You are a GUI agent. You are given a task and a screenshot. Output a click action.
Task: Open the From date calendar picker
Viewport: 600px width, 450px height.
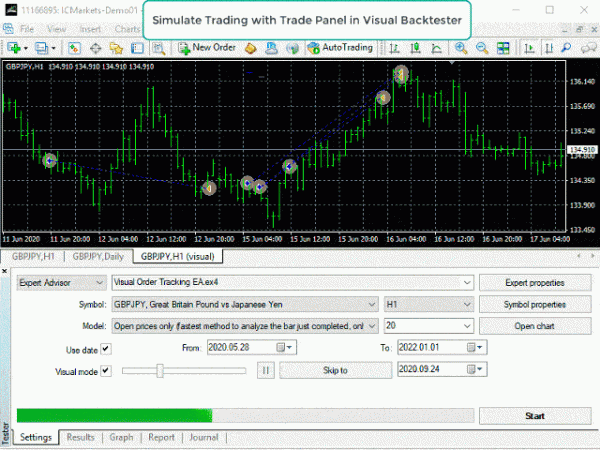pos(290,348)
